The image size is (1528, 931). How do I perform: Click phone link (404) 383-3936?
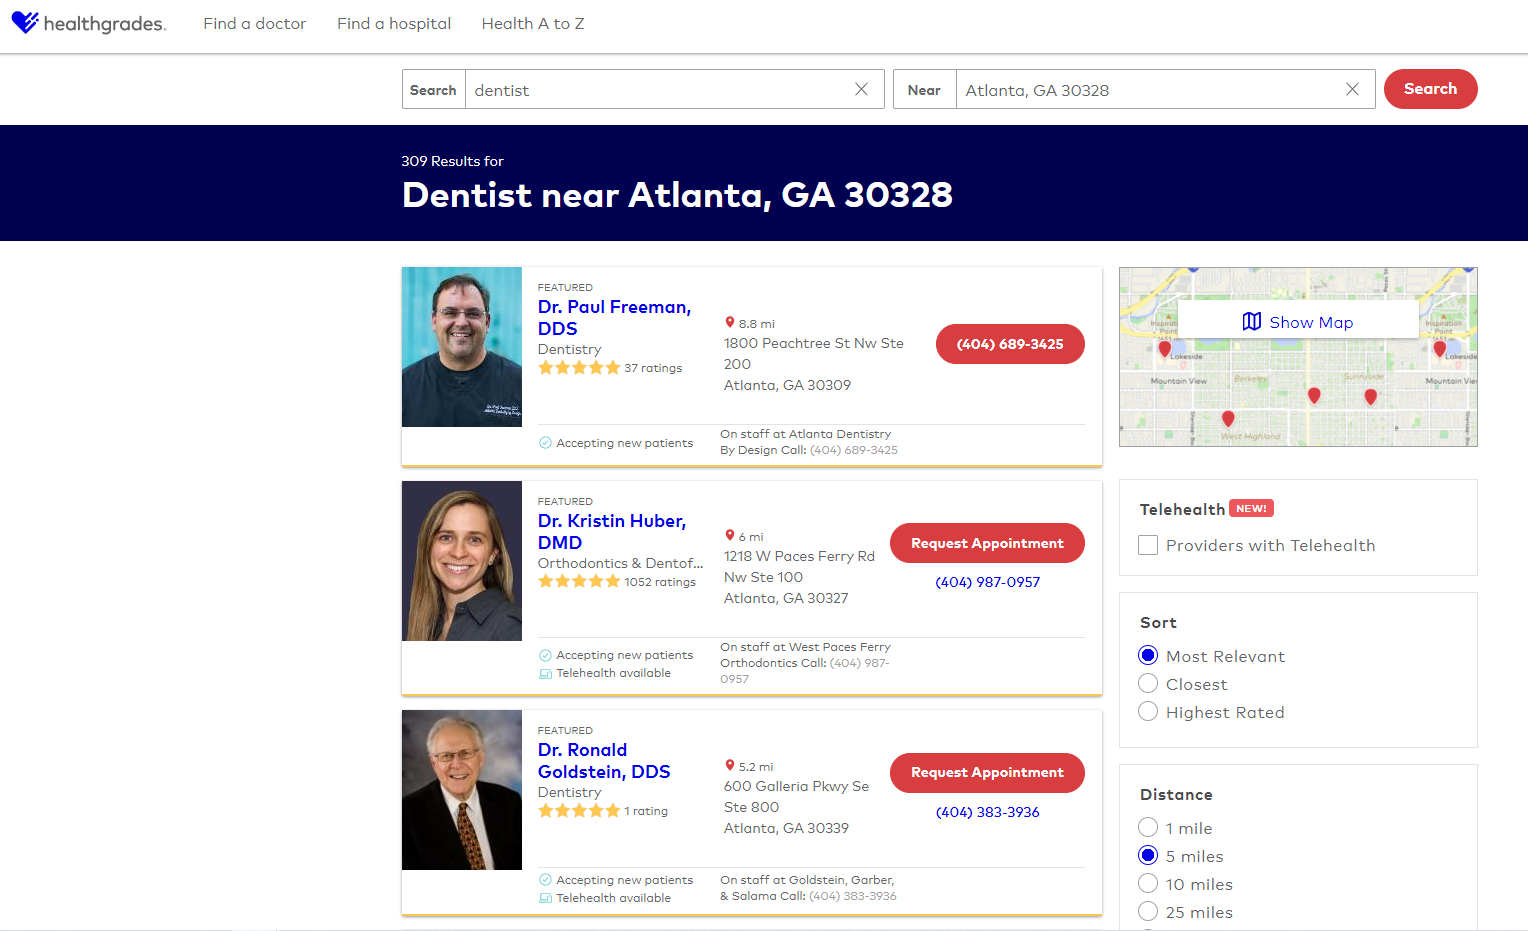(987, 812)
